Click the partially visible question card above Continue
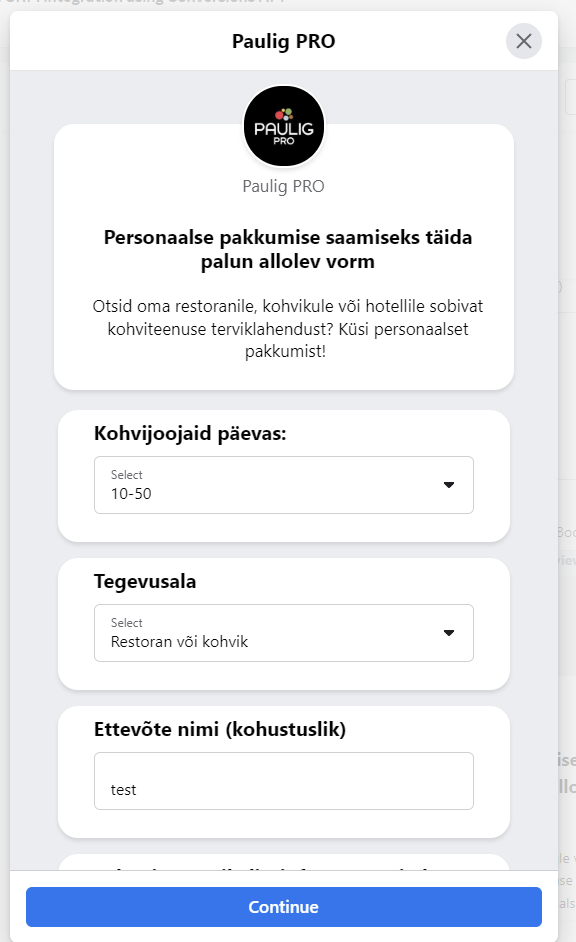This screenshot has width=576, height=942. click(x=283, y=862)
